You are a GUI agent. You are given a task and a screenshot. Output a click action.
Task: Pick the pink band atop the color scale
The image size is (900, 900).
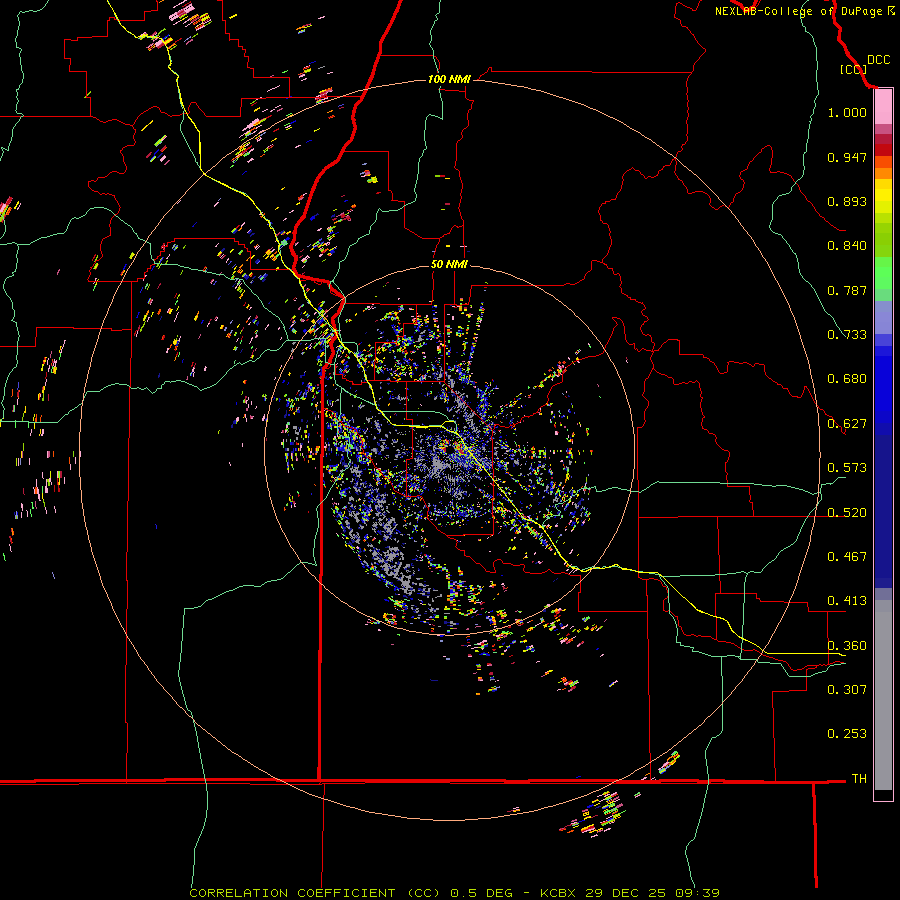tap(883, 107)
